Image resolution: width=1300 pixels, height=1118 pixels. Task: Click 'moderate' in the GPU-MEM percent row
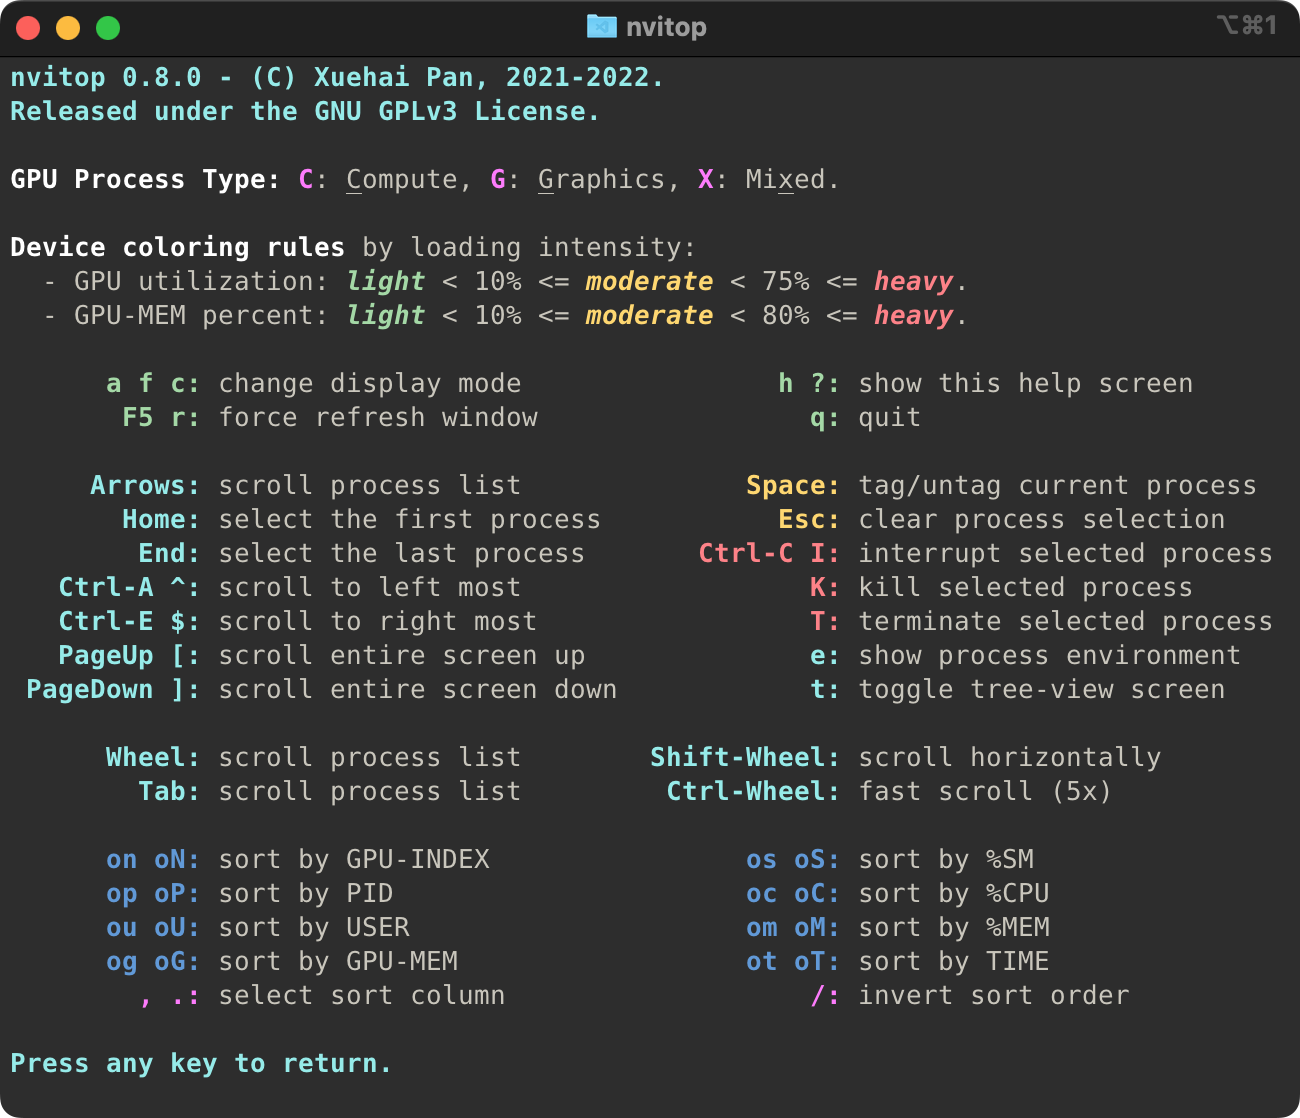click(x=650, y=315)
